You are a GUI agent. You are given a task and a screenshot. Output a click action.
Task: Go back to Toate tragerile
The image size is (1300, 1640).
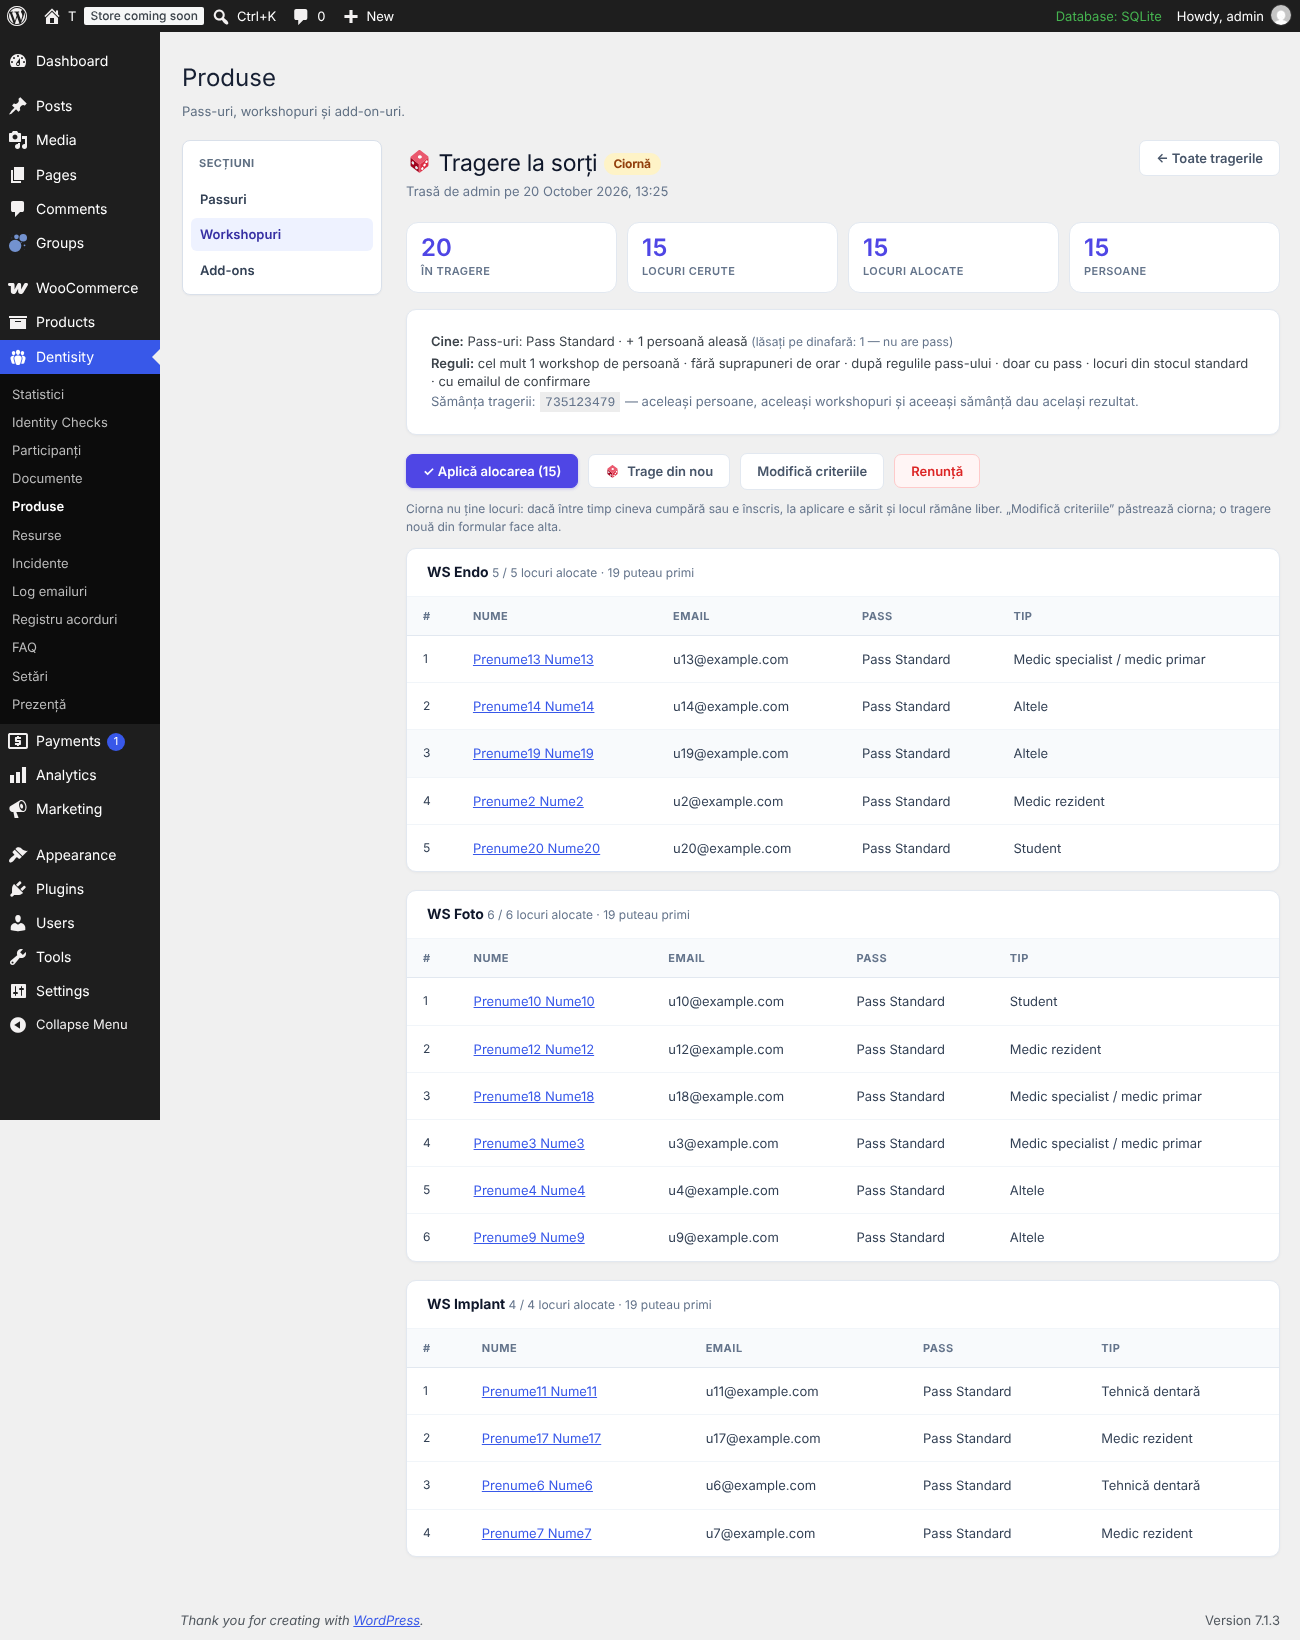click(x=1209, y=158)
